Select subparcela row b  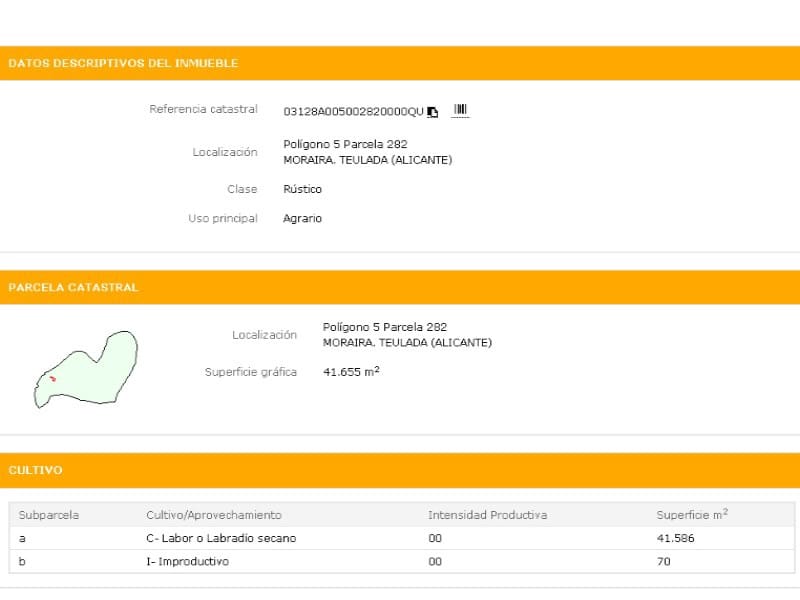coord(23,561)
